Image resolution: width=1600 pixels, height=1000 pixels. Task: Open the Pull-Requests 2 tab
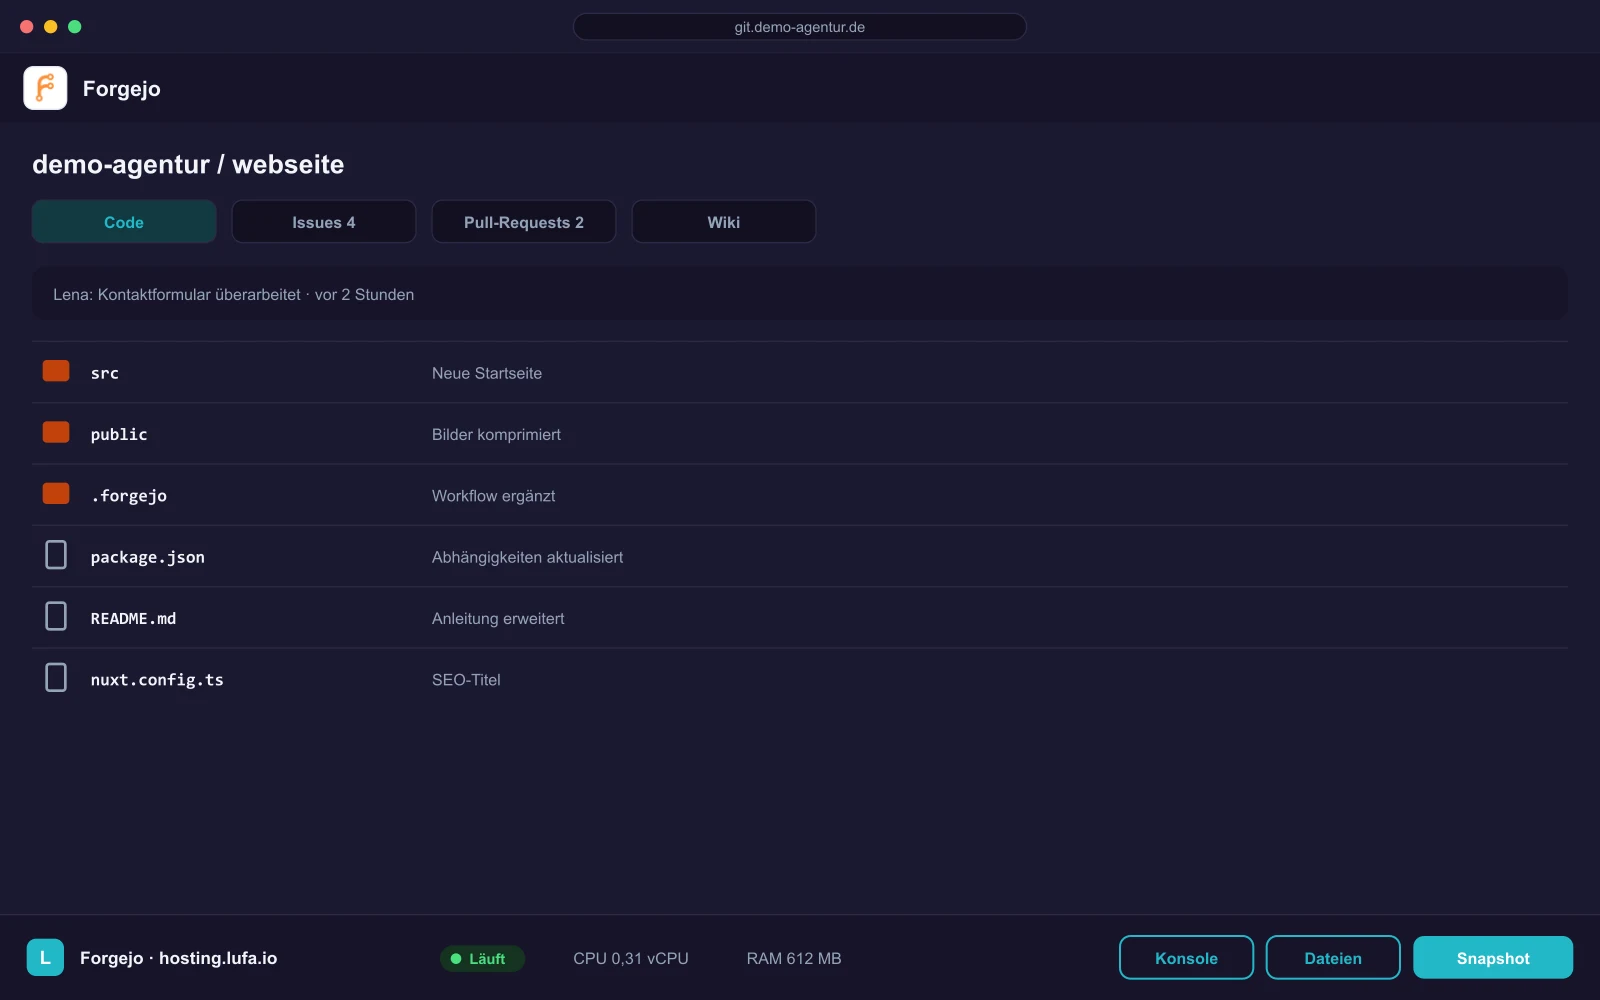524,222
